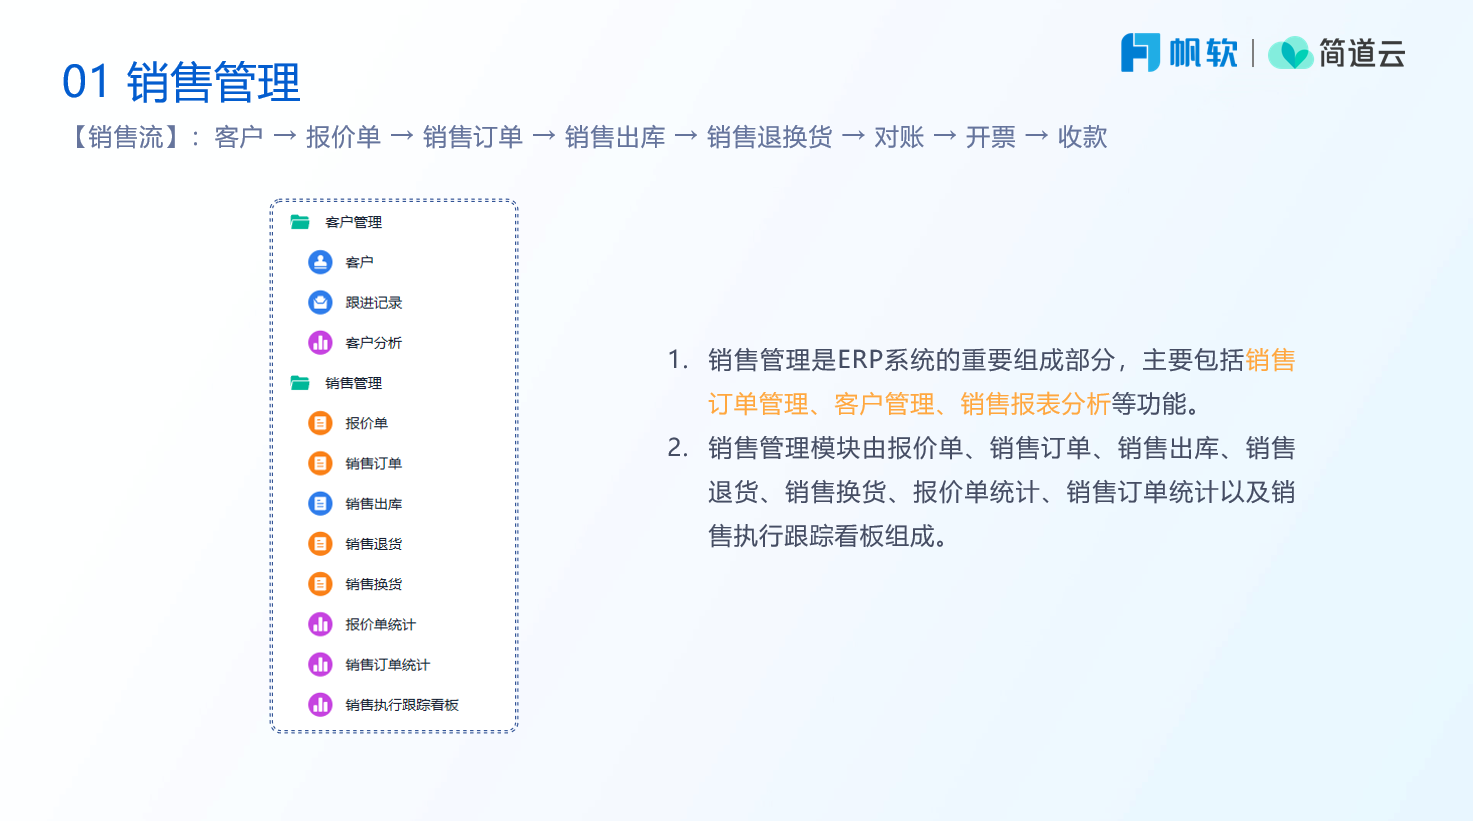The image size is (1473, 821).
Task: Select the 客户 entry label
Action: 359,262
